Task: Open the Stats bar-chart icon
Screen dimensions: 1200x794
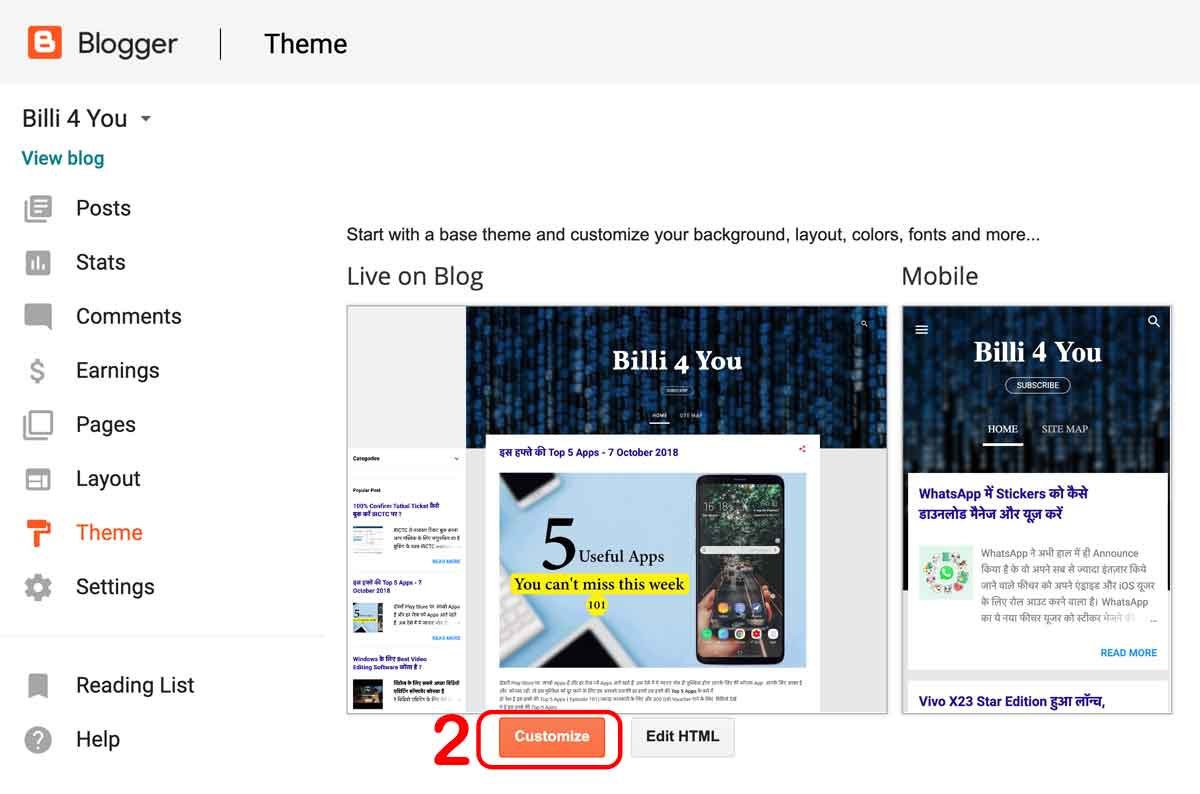Action: [38, 263]
